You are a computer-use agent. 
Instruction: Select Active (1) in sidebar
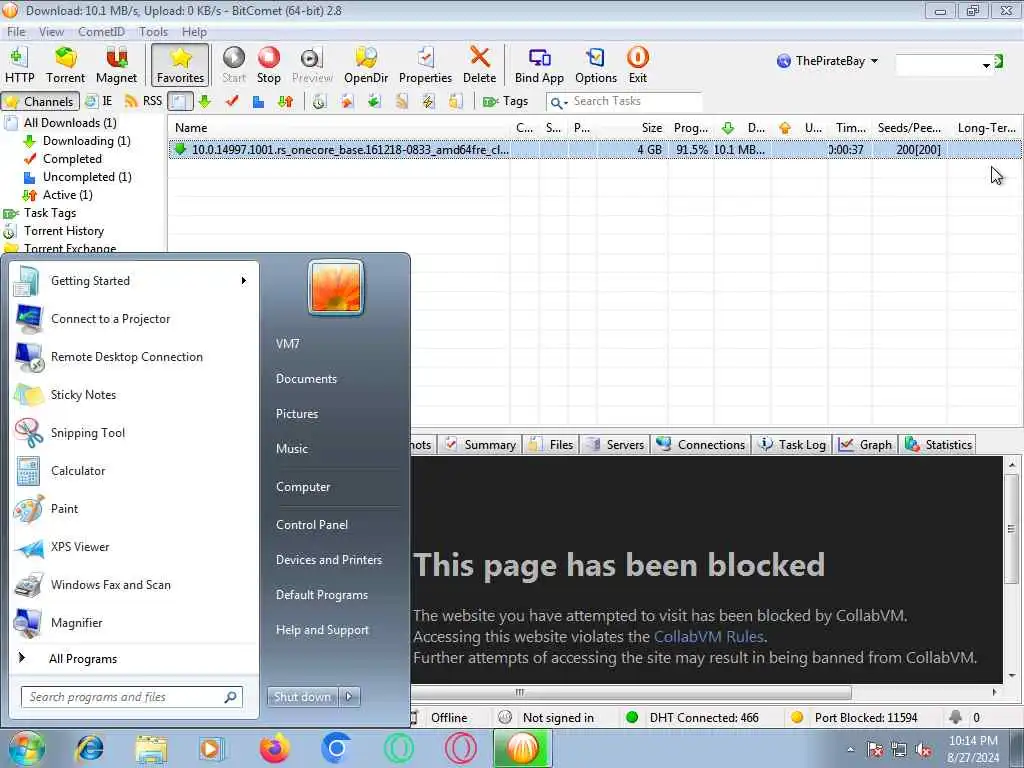(x=67, y=195)
